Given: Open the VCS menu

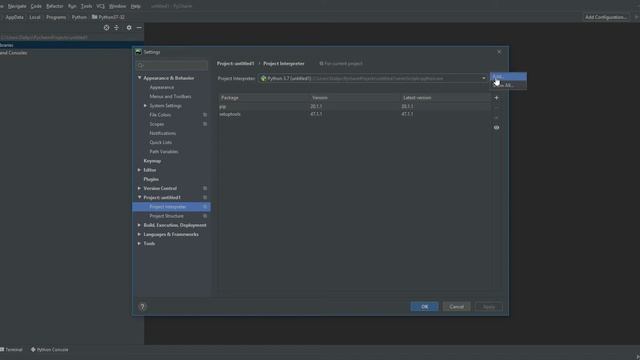Looking at the screenshot, I should coord(100,6).
